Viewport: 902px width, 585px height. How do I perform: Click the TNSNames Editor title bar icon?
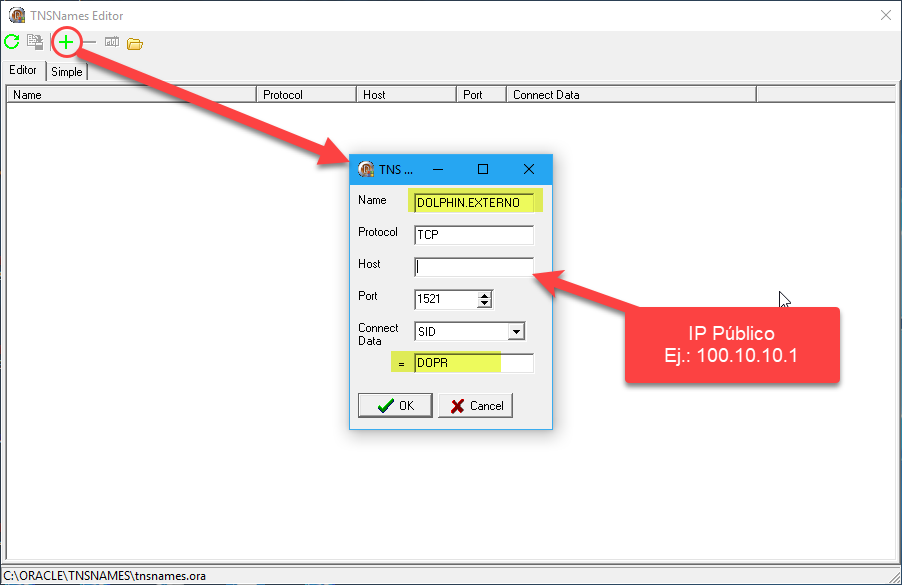pos(17,16)
